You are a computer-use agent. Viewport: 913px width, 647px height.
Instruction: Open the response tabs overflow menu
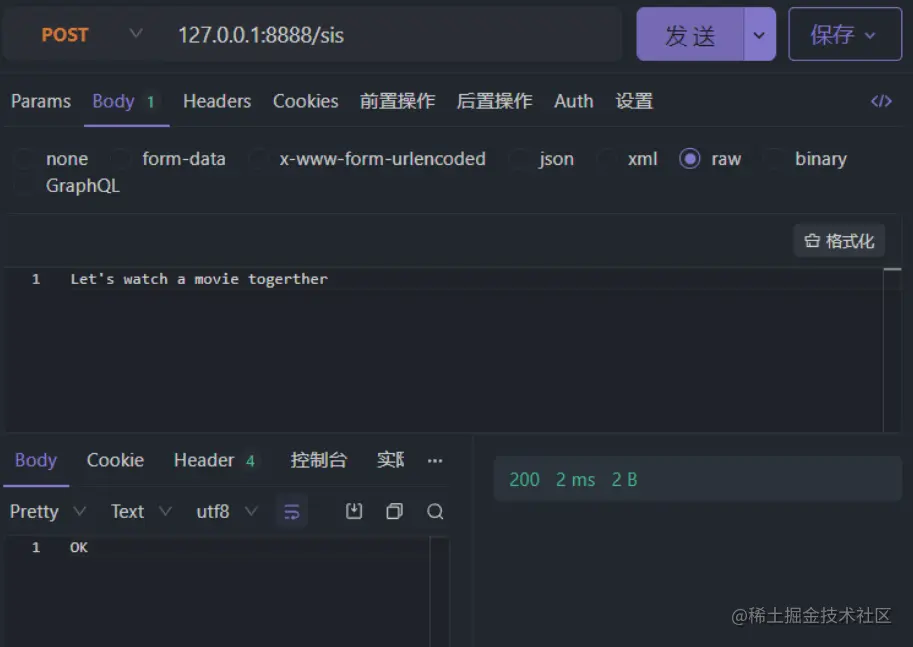coord(435,461)
